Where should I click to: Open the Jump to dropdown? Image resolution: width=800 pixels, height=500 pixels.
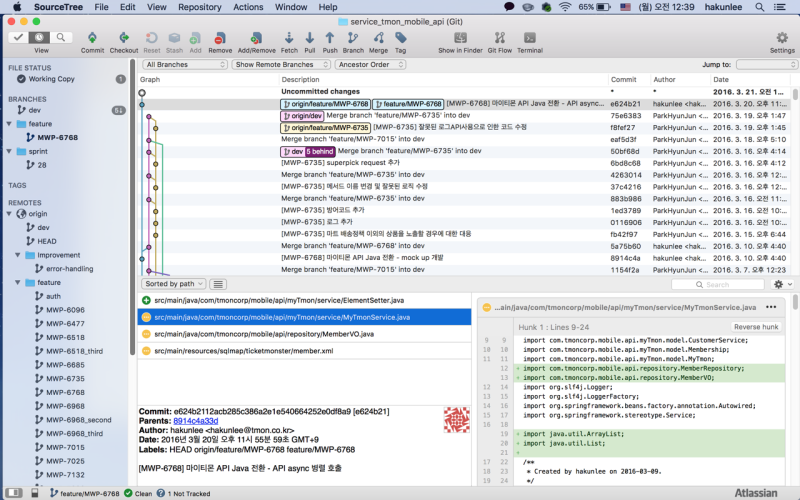click(x=766, y=65)
